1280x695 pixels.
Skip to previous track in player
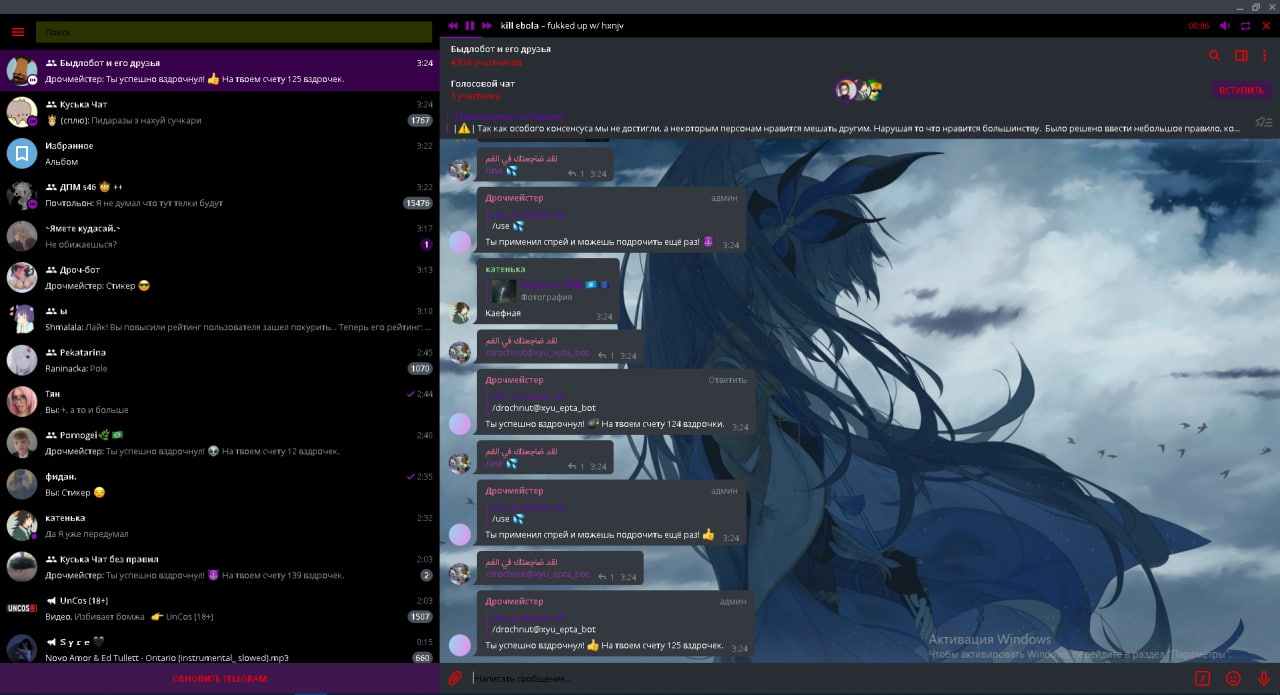point(453,25)
